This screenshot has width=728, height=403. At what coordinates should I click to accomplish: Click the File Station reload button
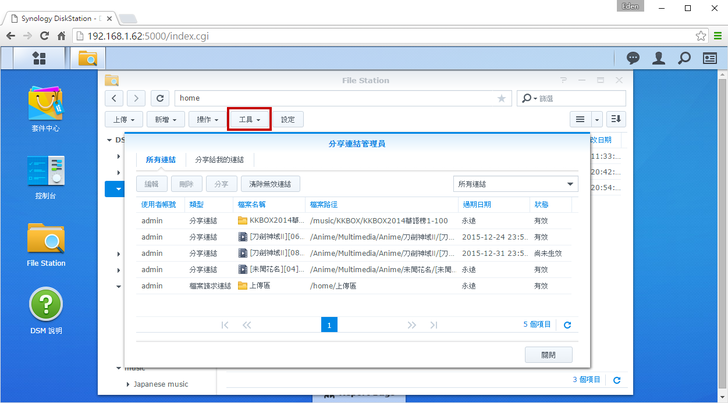coord(159,98)
